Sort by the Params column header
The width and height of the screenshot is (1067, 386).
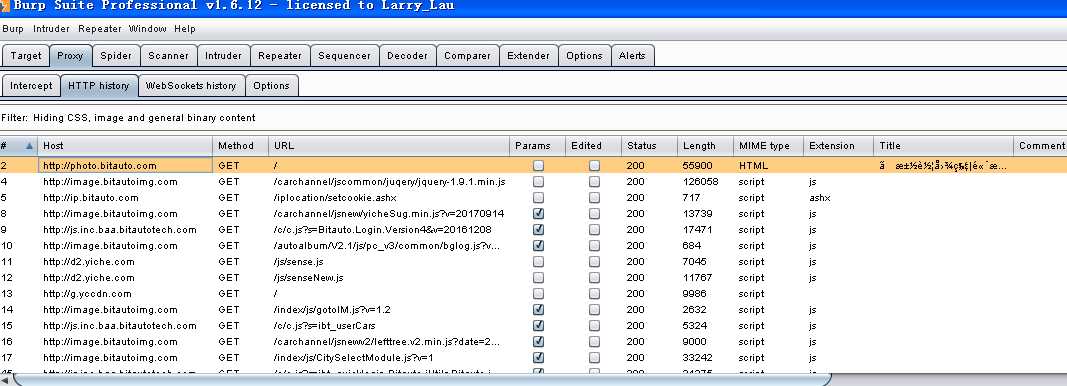tap(537, 146)
